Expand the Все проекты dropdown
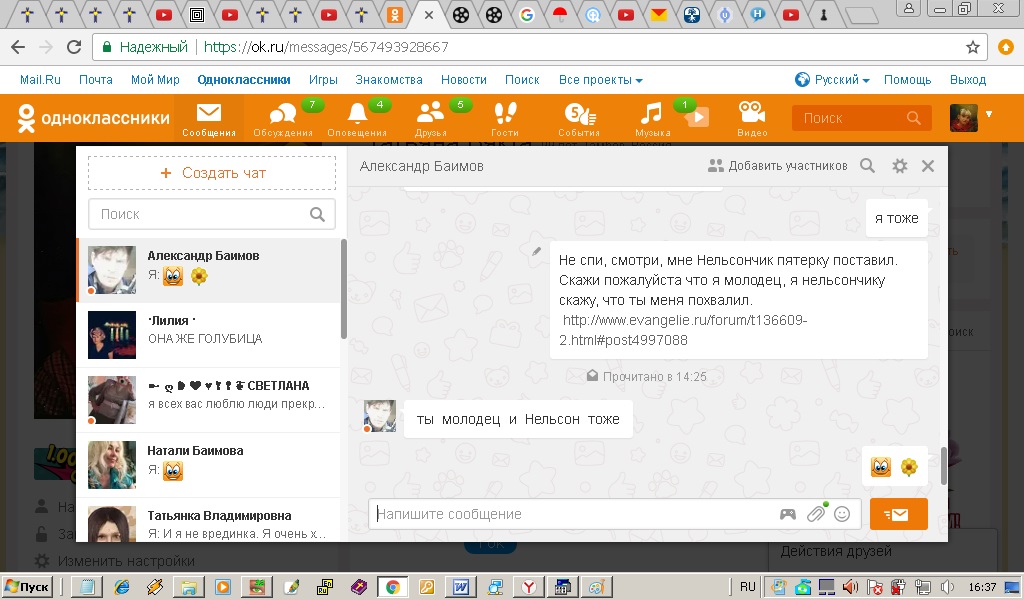 pyautogui.click(x=600, y=80)
